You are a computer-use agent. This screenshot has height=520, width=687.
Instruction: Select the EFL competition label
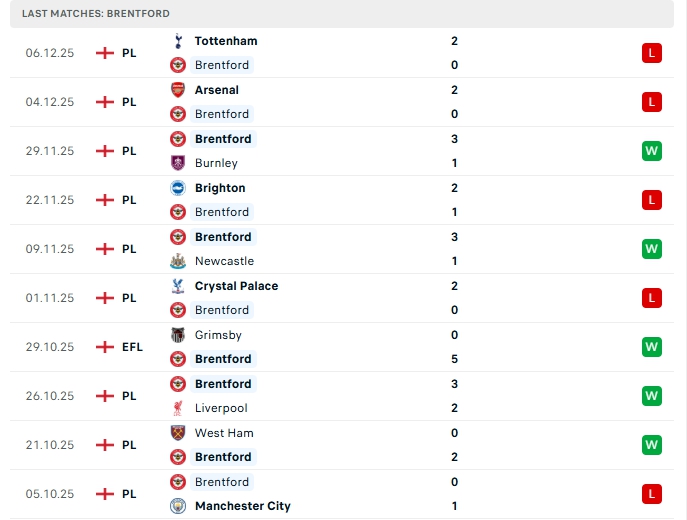click(133, 347)
